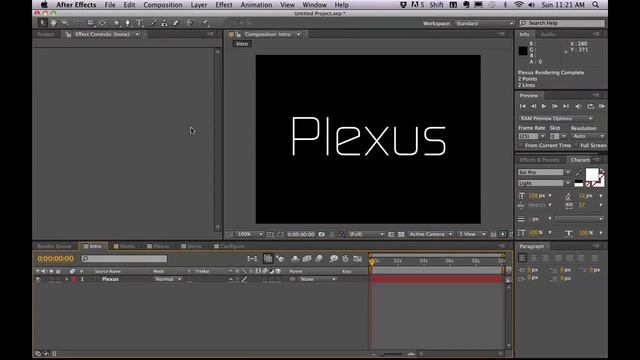Enable From Current Time checkbox
This screenshot has height=360, width=640.
[x=521, y=145]
